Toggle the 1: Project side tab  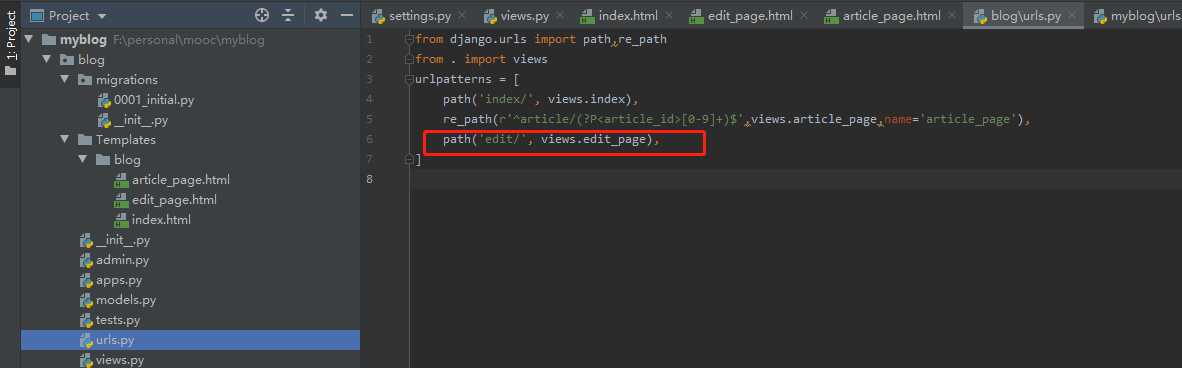coord(11,42)
